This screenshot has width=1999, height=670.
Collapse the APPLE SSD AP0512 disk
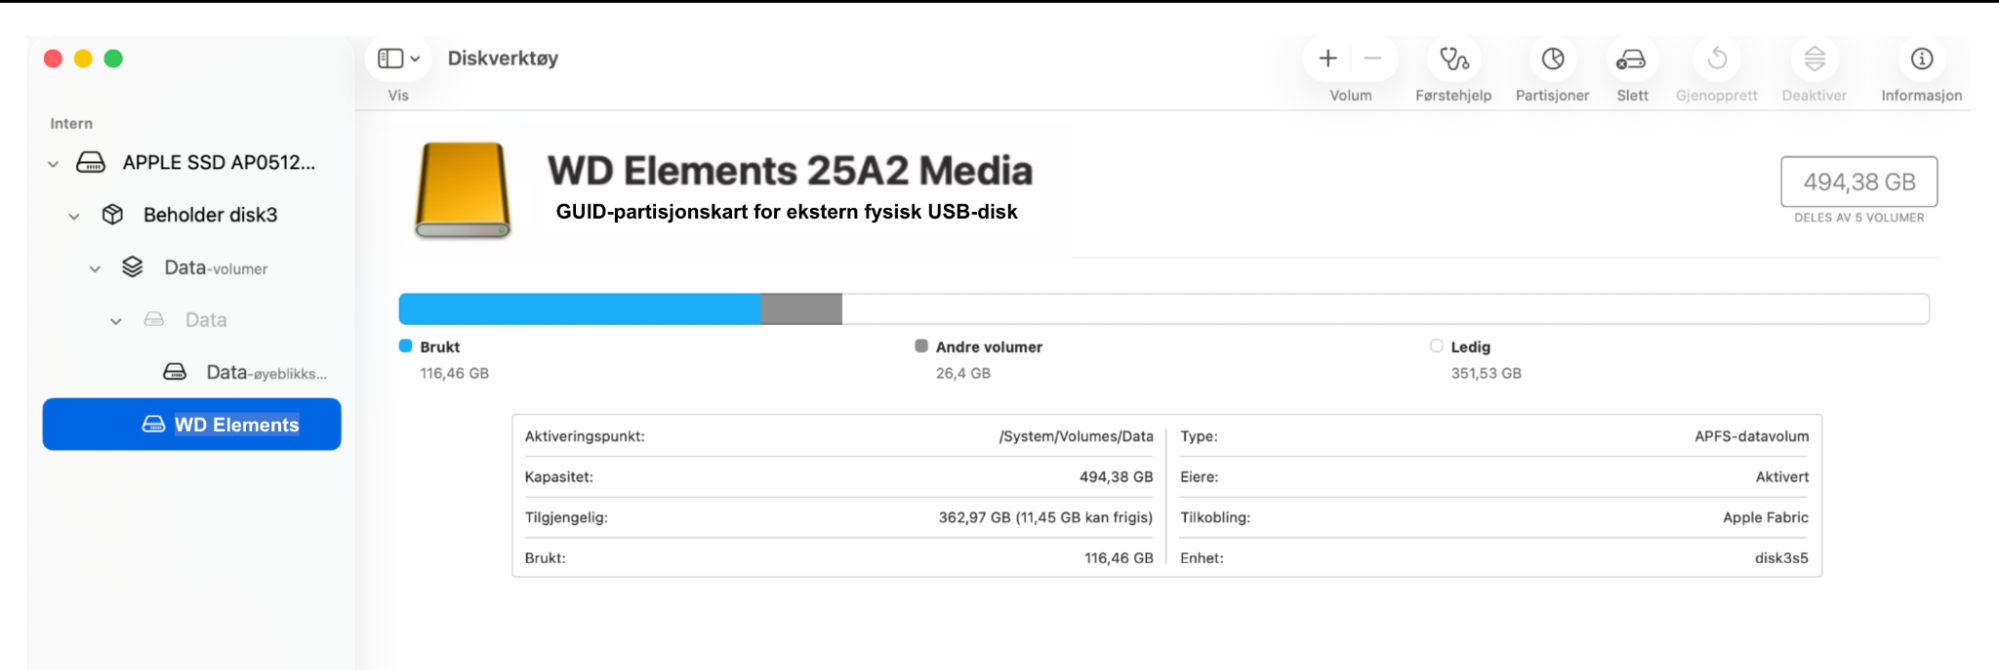click(x=53, y=163)
